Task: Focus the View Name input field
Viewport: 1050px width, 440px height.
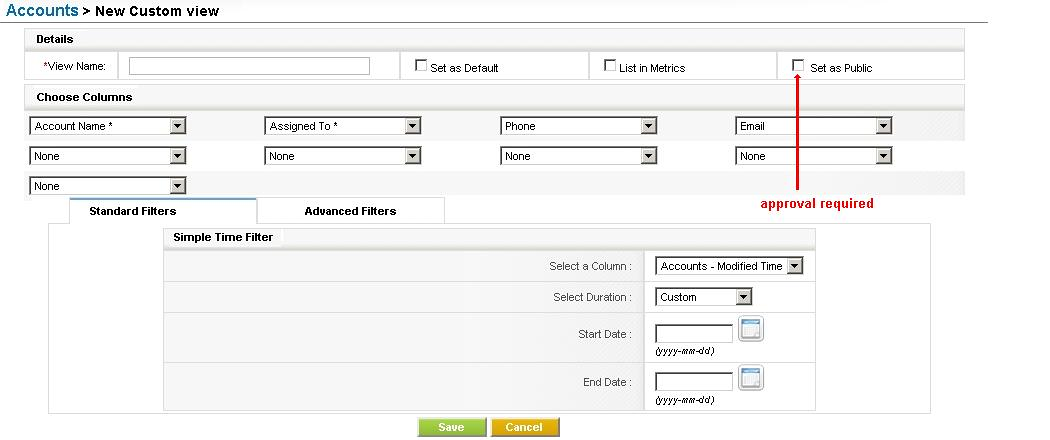Action: pyautogui.click(x=249, y=66)
